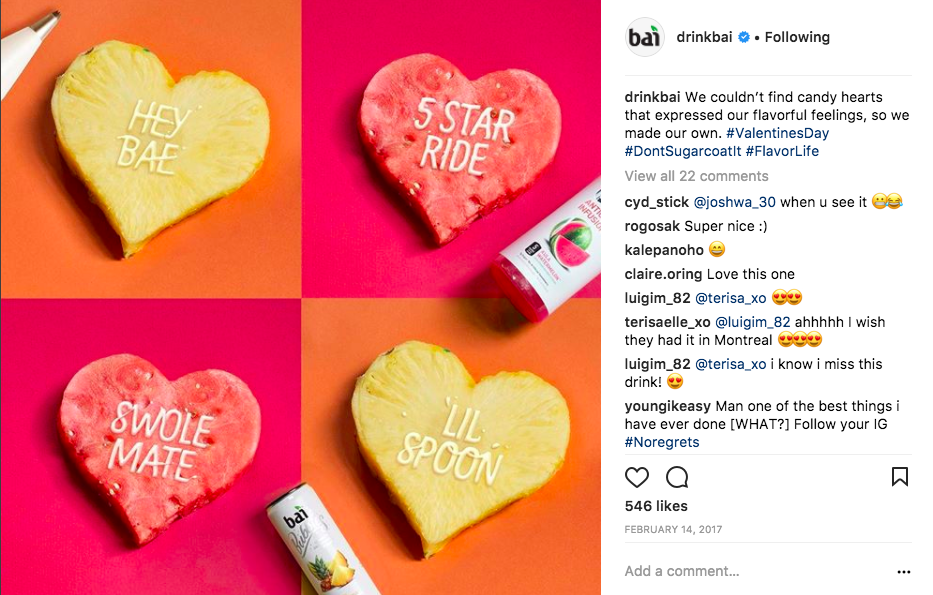Click the heart like icon
933x595 pixels.
tap(637, 477)
